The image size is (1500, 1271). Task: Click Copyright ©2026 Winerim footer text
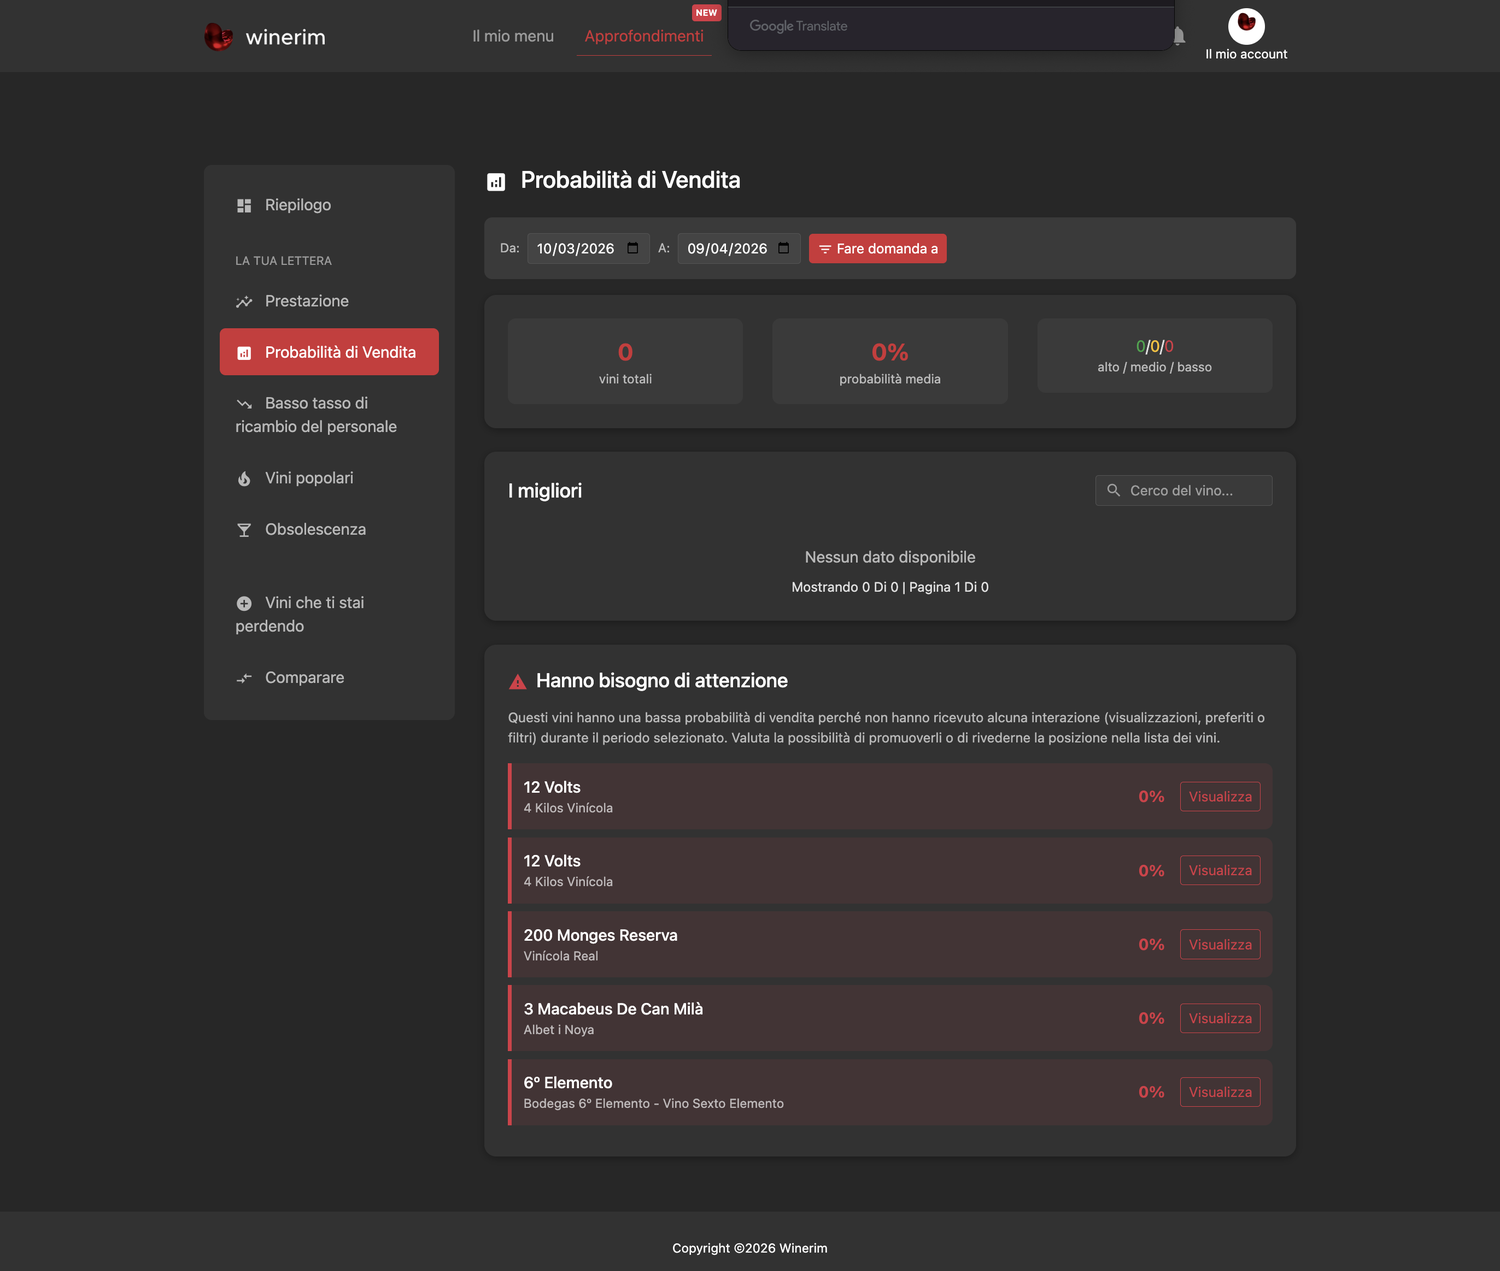coord(750,1249)
